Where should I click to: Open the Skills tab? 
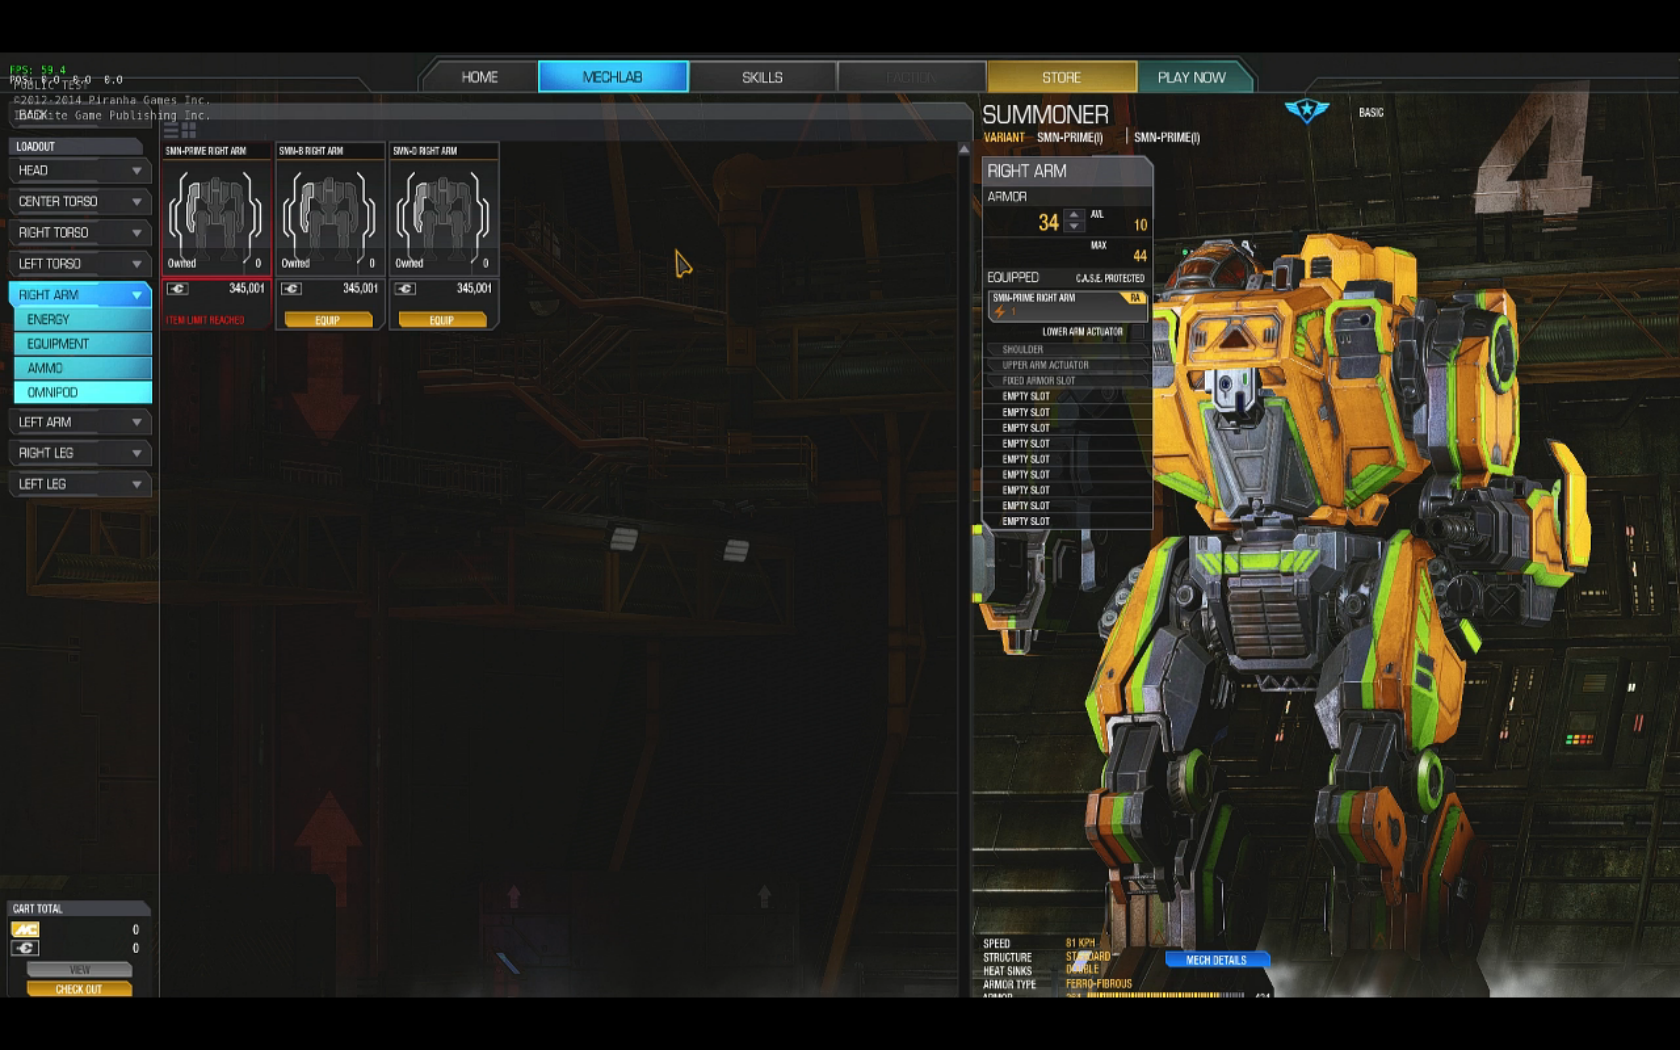tap(762, 77)
